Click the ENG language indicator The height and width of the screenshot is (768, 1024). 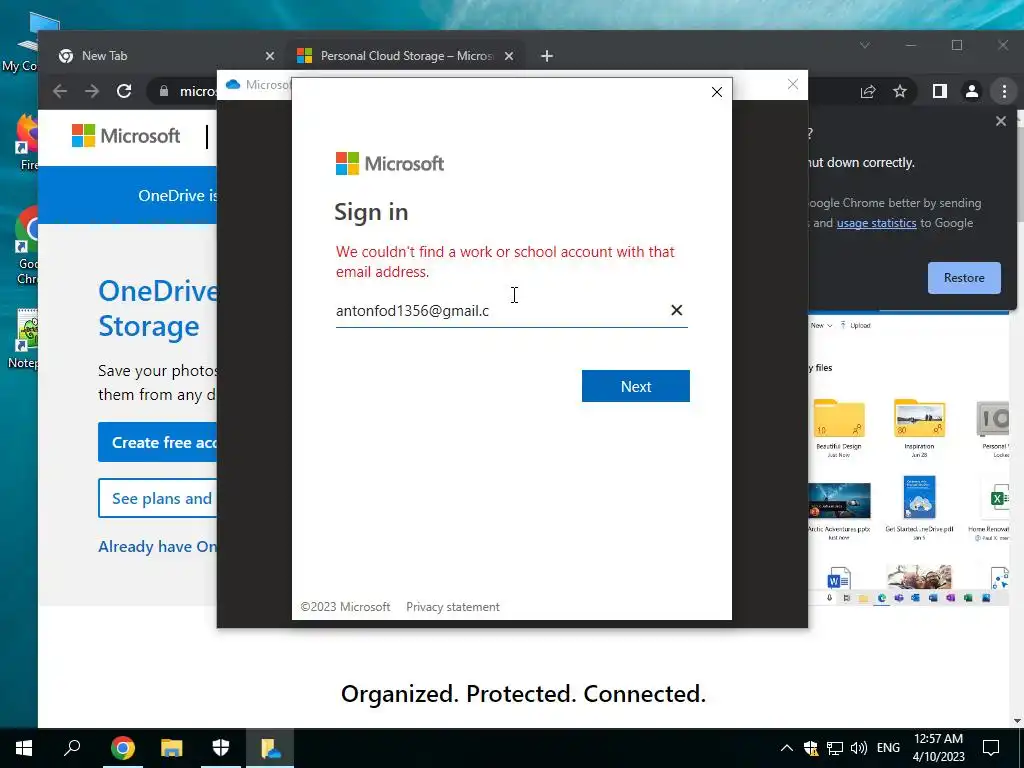888,748
